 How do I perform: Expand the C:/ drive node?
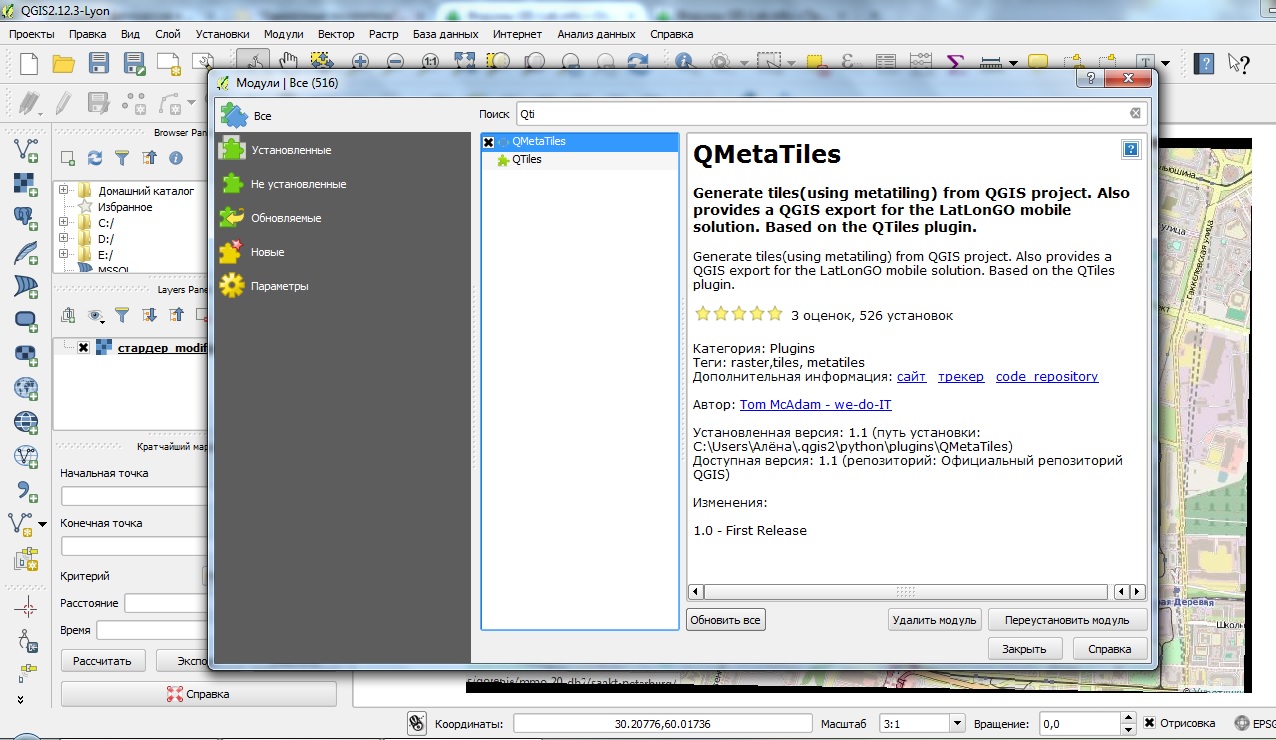click(63, 222)
